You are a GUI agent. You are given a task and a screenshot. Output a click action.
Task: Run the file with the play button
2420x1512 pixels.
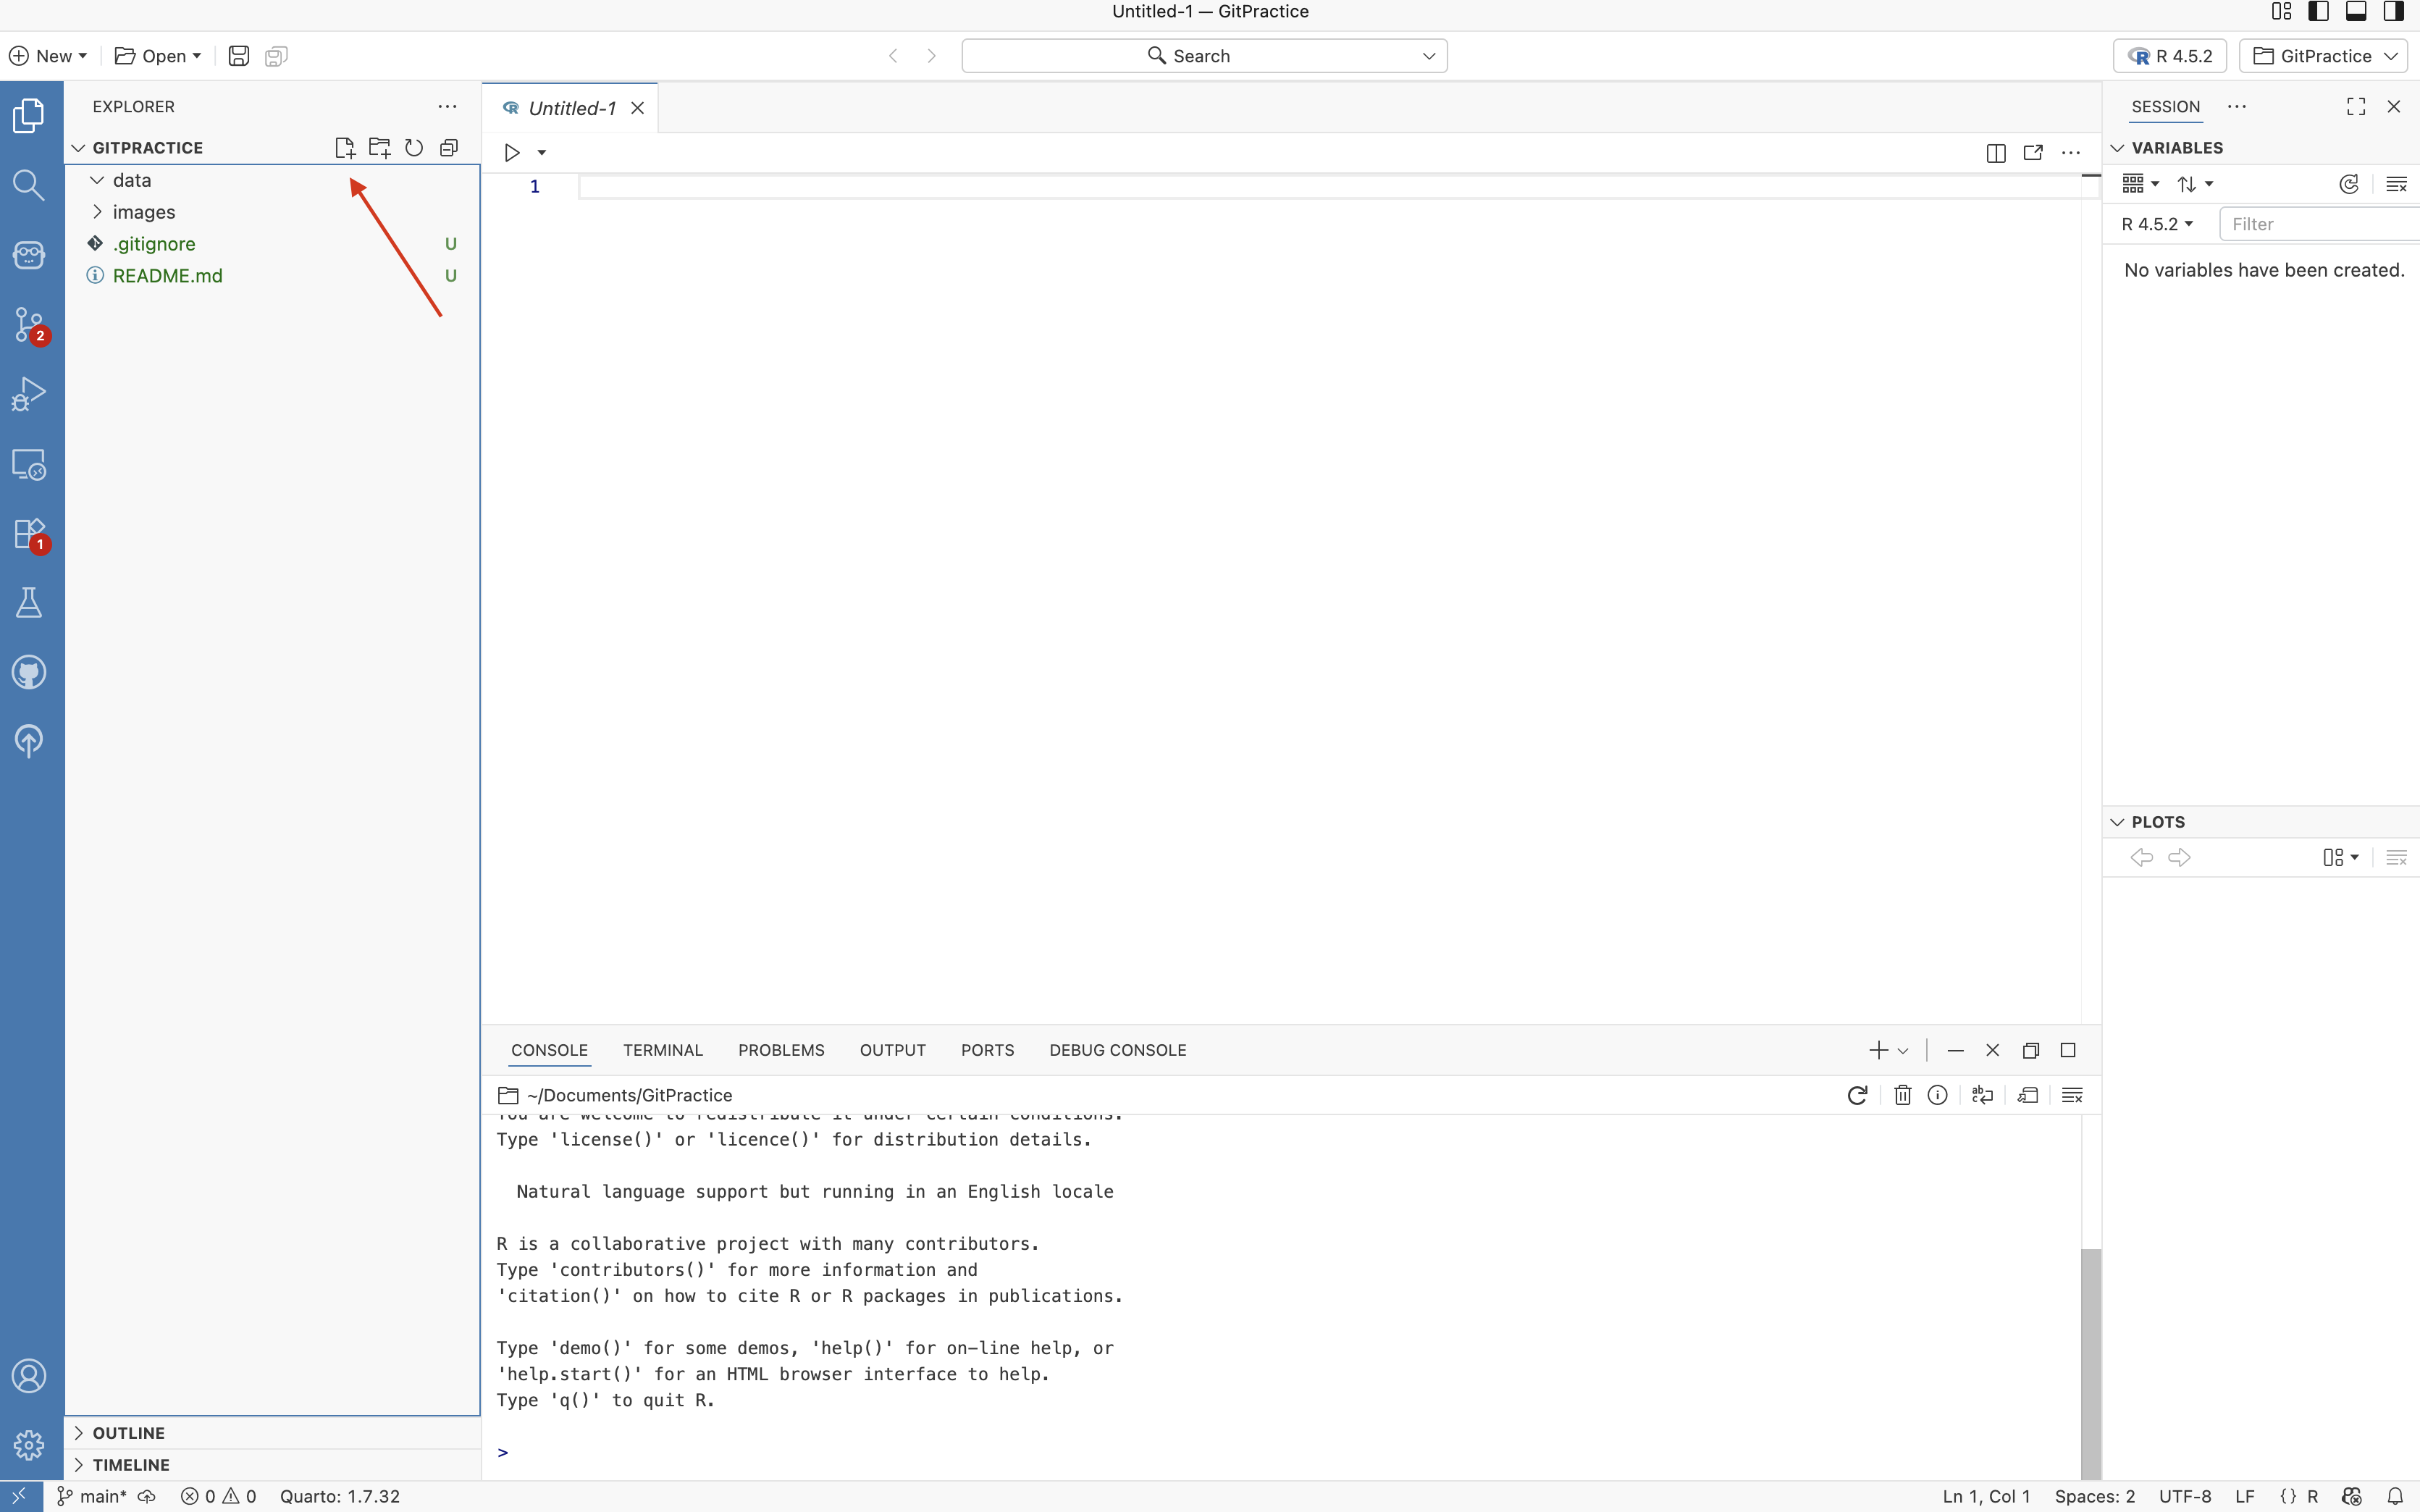pyautogui.click(x=511, y=153)
